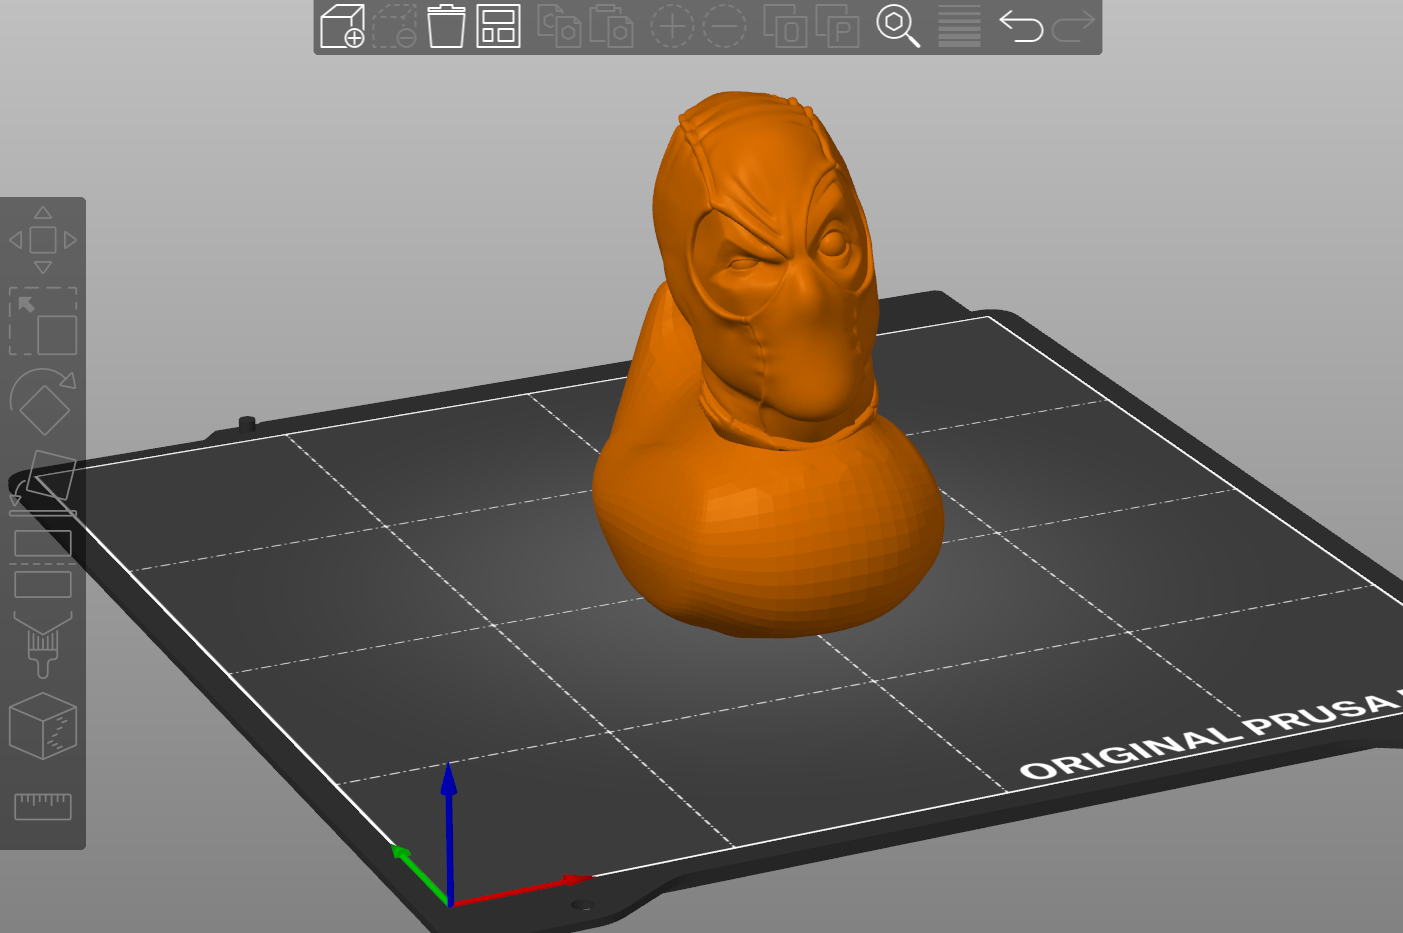Undo the last action

pyautogui.click(x=1021, y=26)
